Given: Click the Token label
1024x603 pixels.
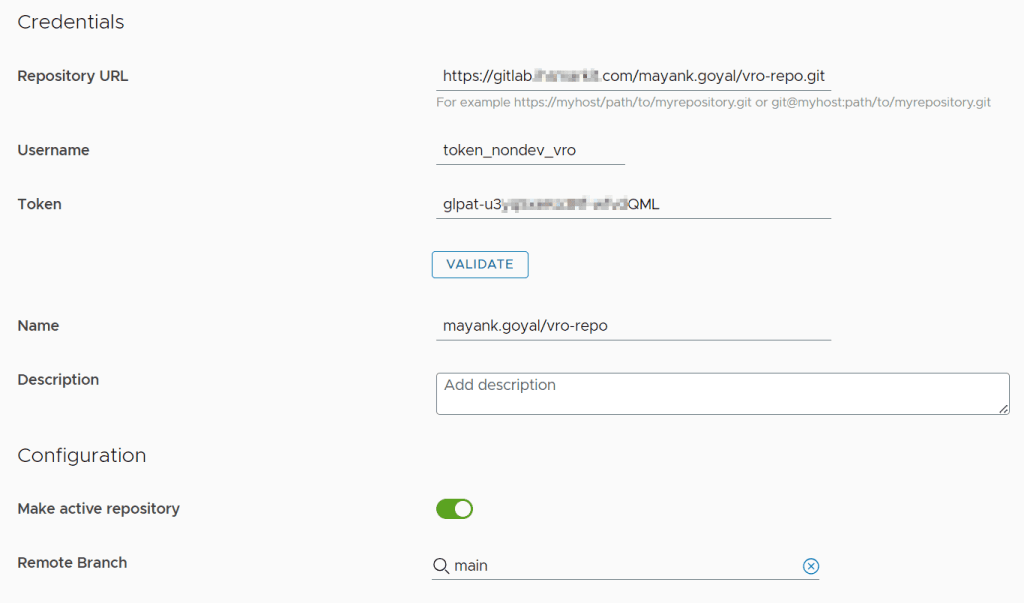Looking at the screenshot, I should [x=40, y=204].
